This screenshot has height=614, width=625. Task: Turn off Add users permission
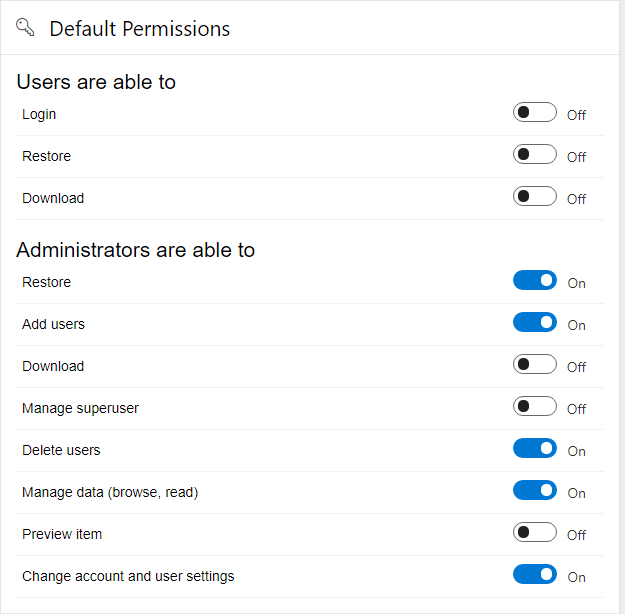tap(535, 323)
